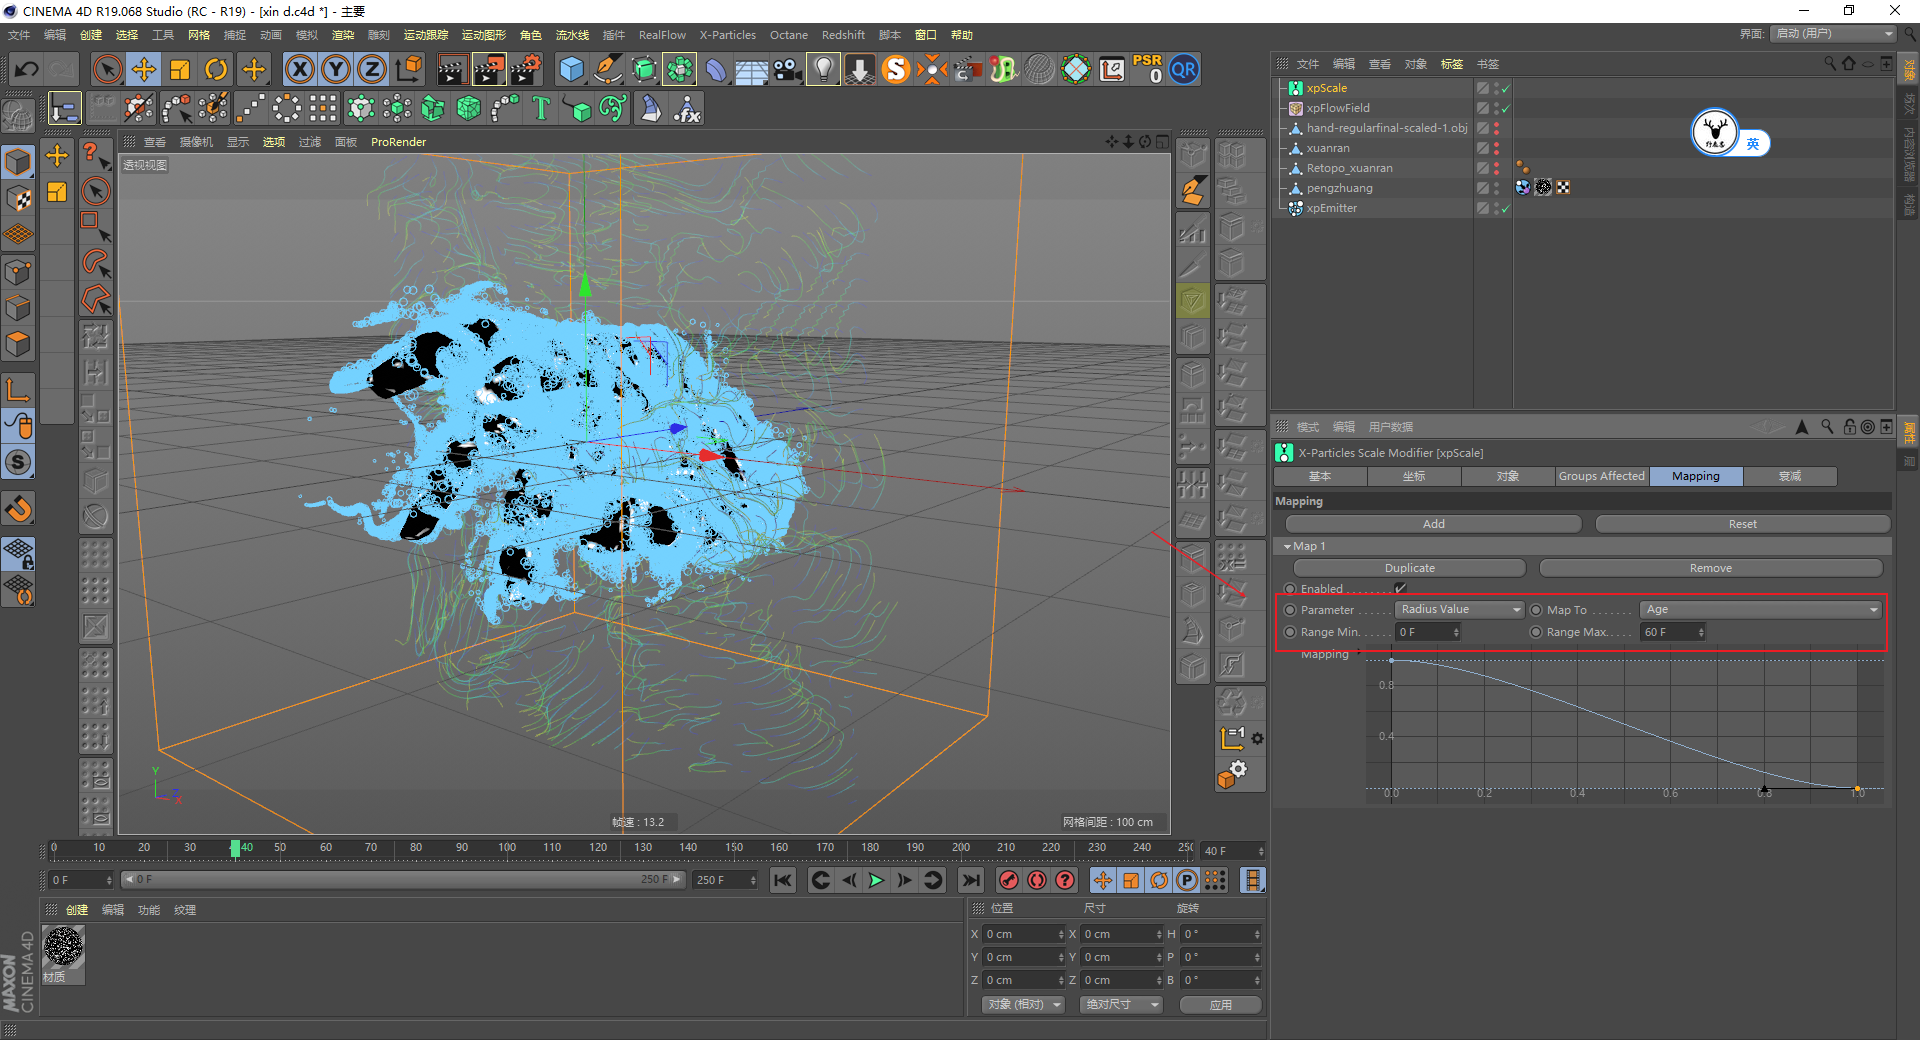Image resolution: width=1920 pixels, height=1040 pixels.
Task: Open the object coordinate mode dropdown
Action: (1023, 1004)
